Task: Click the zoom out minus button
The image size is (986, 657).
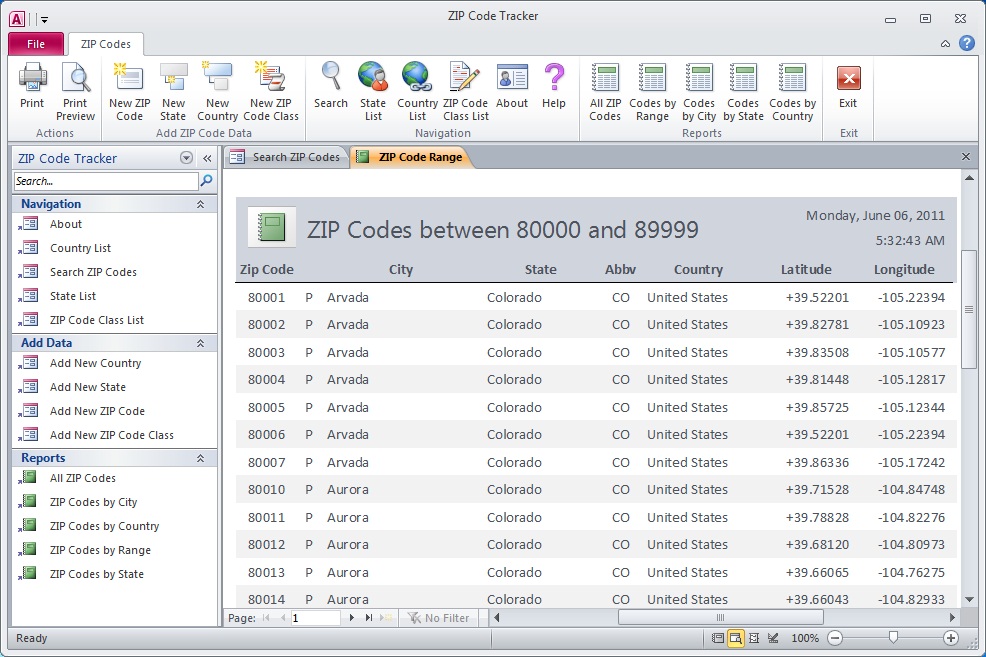Action: click(835, 638)
